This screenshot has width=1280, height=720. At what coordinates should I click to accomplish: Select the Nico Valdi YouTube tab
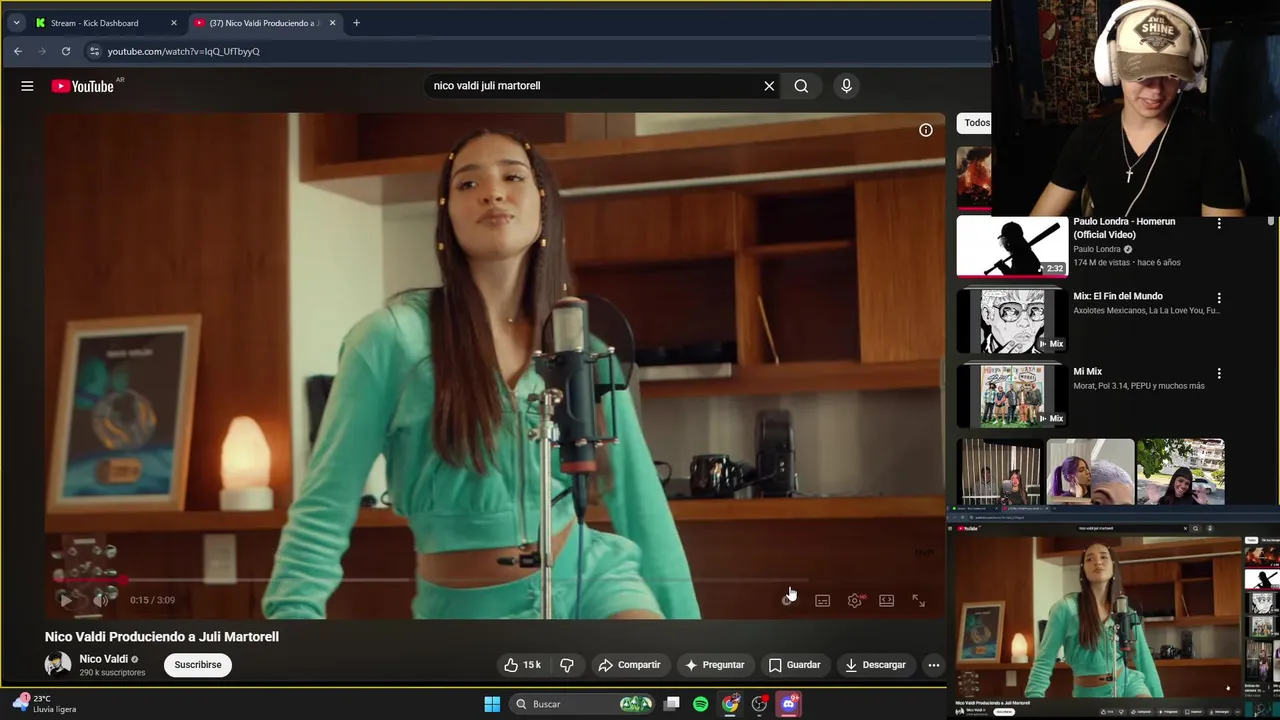263,23
